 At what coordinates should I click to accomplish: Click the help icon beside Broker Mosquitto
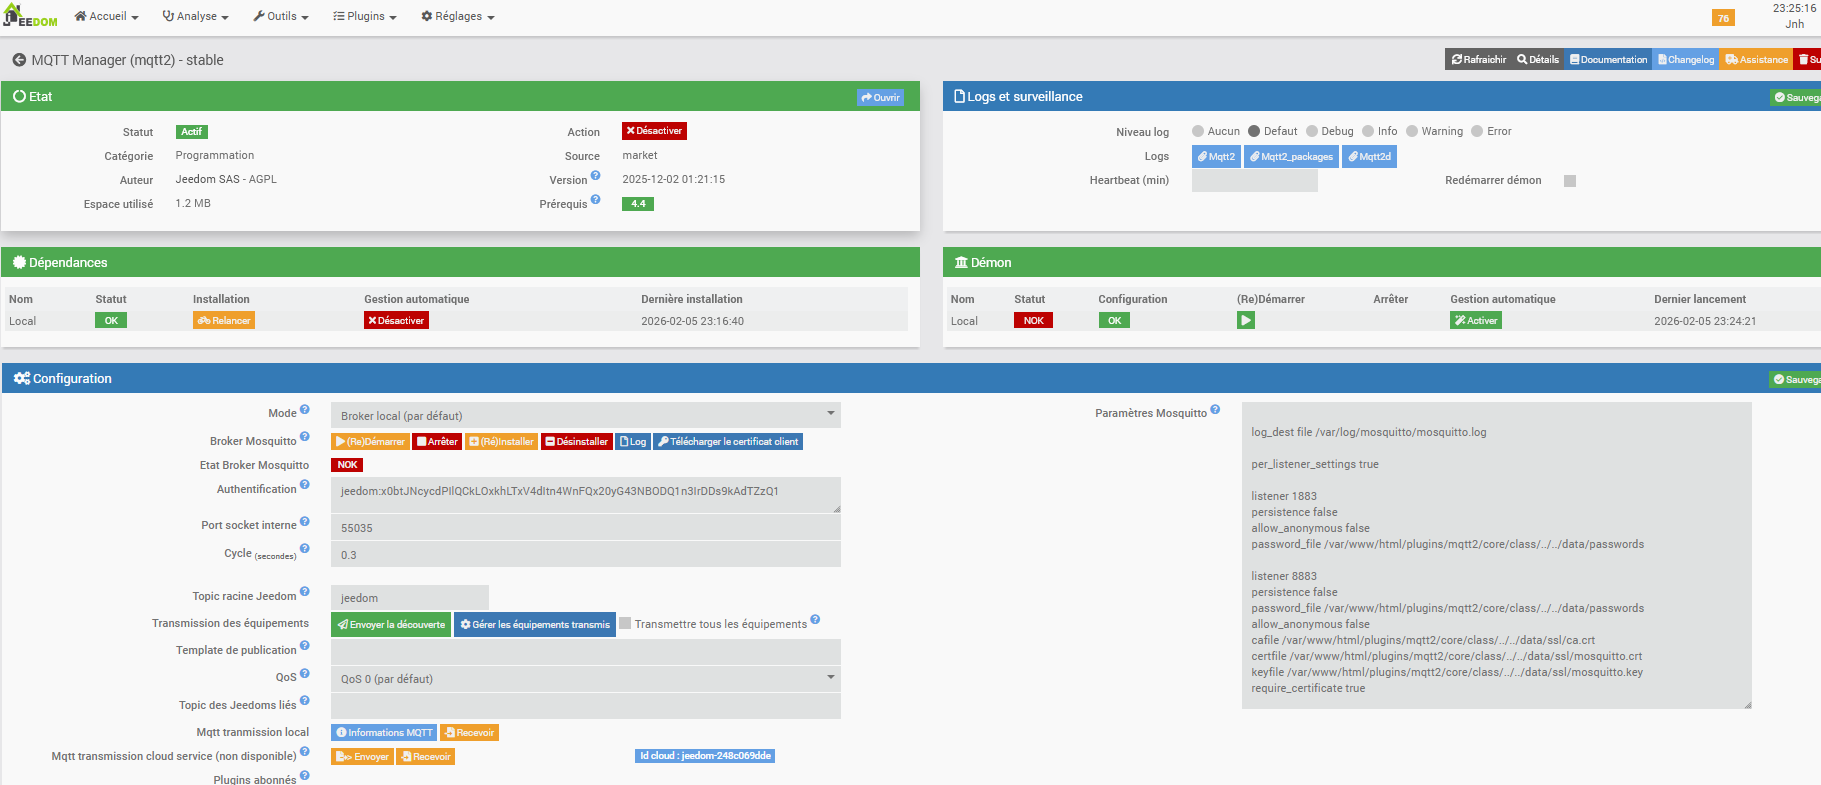point(305,437)
